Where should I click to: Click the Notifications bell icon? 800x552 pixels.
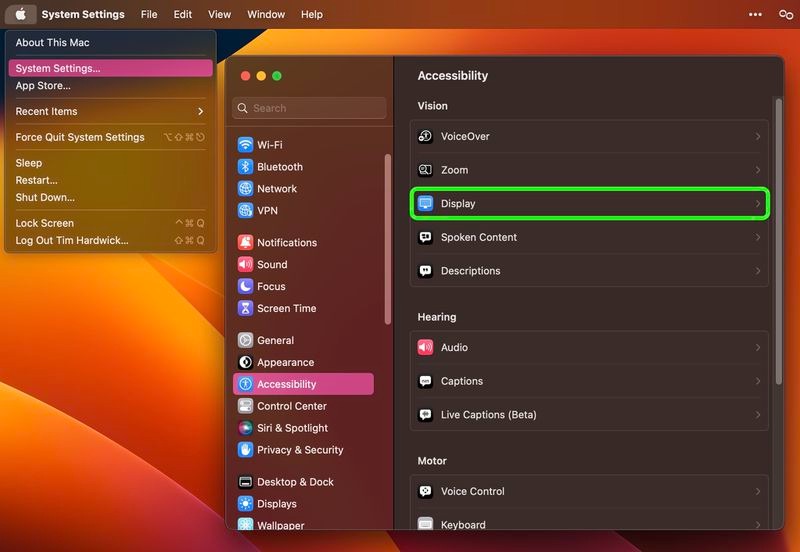coord(245,242)
